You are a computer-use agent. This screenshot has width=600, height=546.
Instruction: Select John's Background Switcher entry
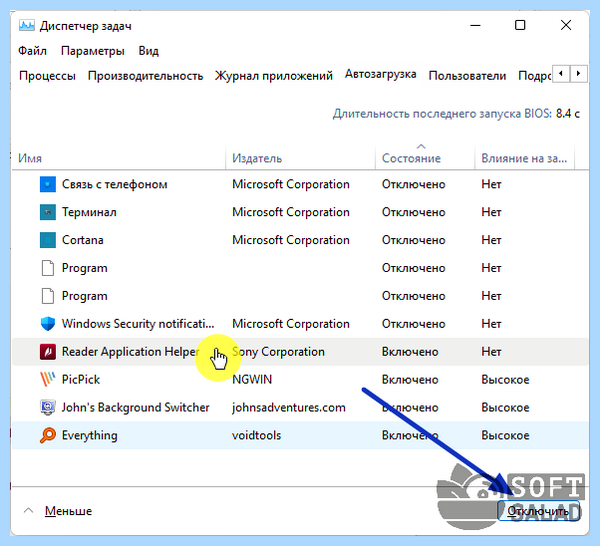[x=135, y=407]
